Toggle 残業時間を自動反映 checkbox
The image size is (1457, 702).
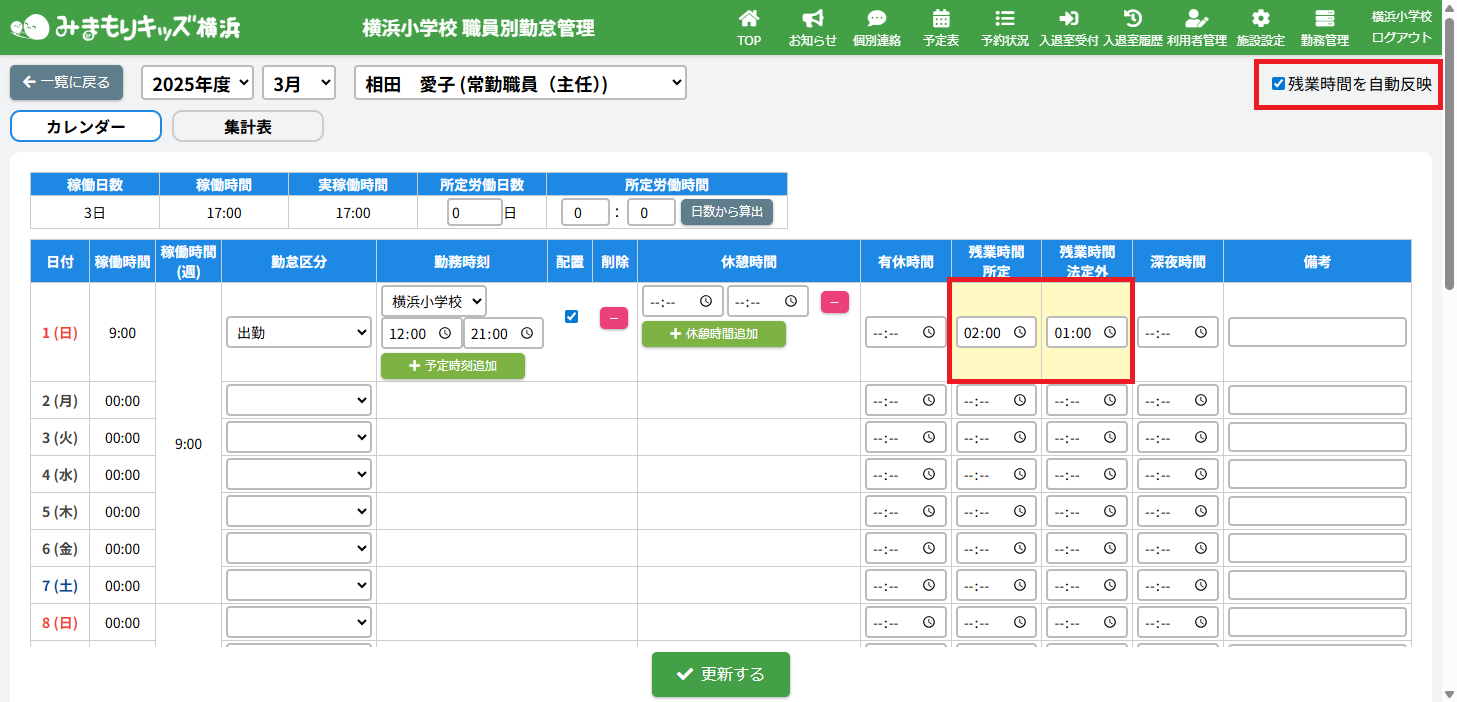point(1278,84)
